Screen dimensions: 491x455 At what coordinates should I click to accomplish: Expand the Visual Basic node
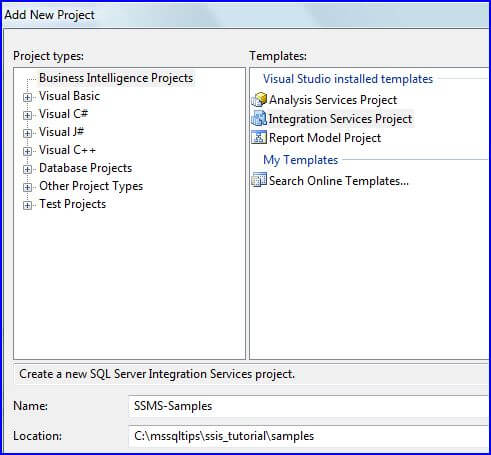tap(27, 97)
